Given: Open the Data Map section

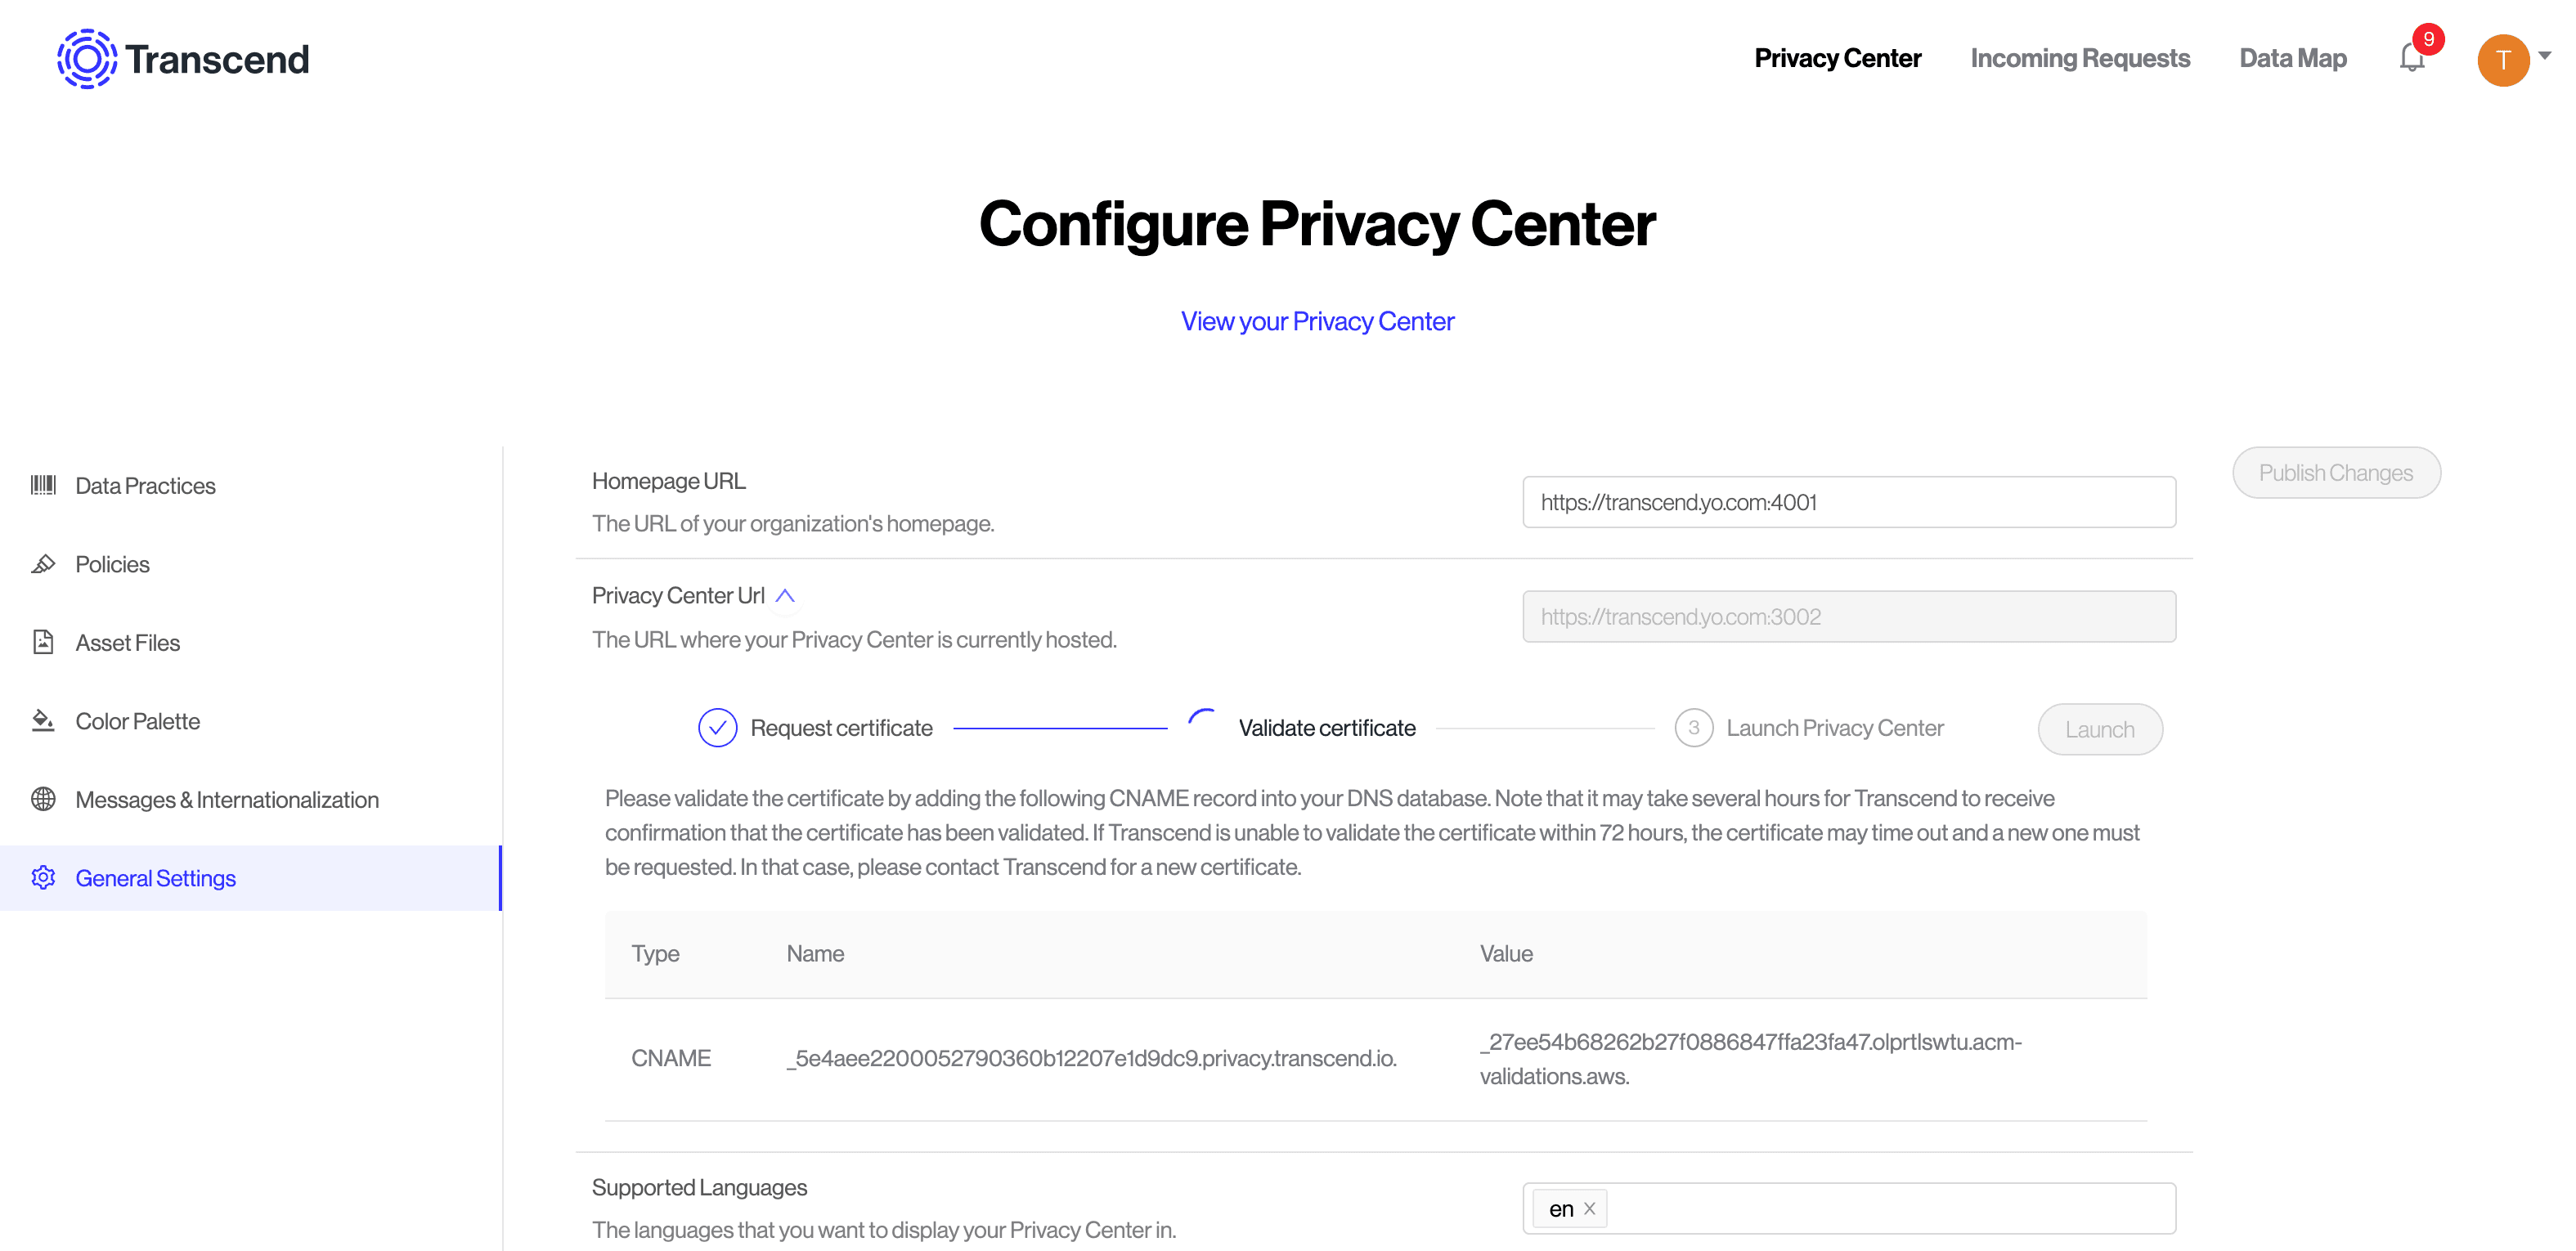Looking at the screenshot, I should tap(2292, 58).
